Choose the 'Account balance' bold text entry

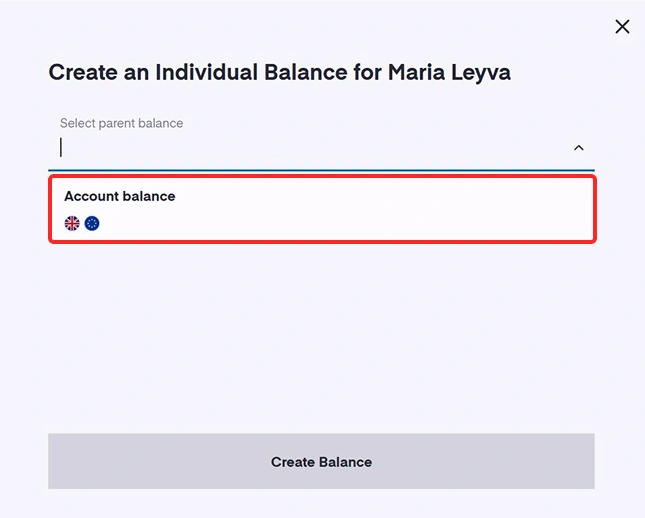pyautogui.click(x=119, y=196)
